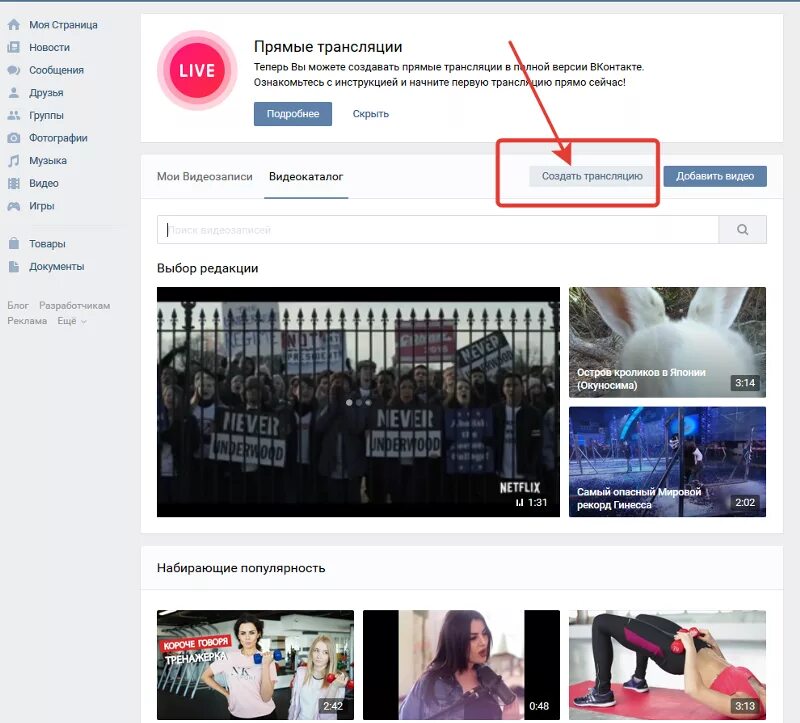Click the Добавить видео button
Image resolution: width=800 pixels, height=723 pixels.
click(715, 176)
